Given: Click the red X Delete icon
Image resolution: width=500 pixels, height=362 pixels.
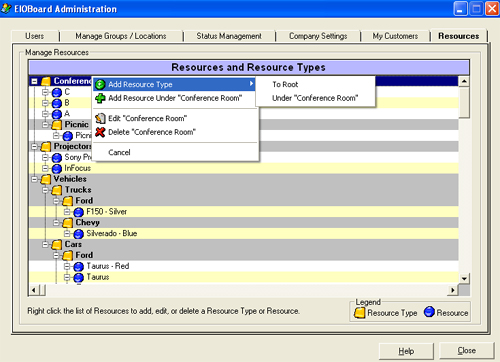Looking at the screenshot, I should coord(100,132).
